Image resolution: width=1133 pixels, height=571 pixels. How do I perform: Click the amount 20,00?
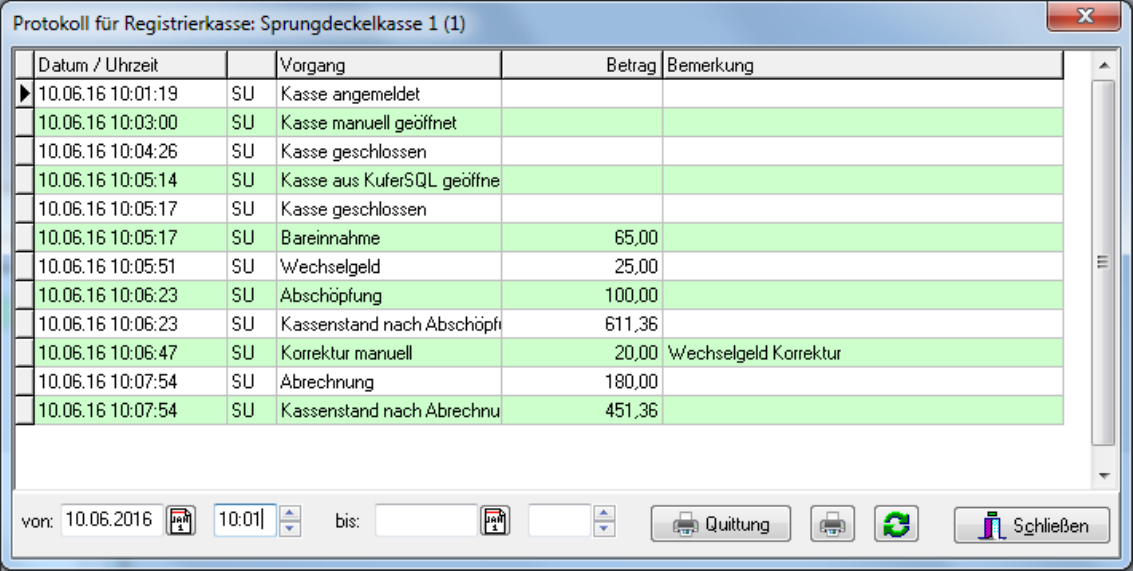(x=637, y=353)
